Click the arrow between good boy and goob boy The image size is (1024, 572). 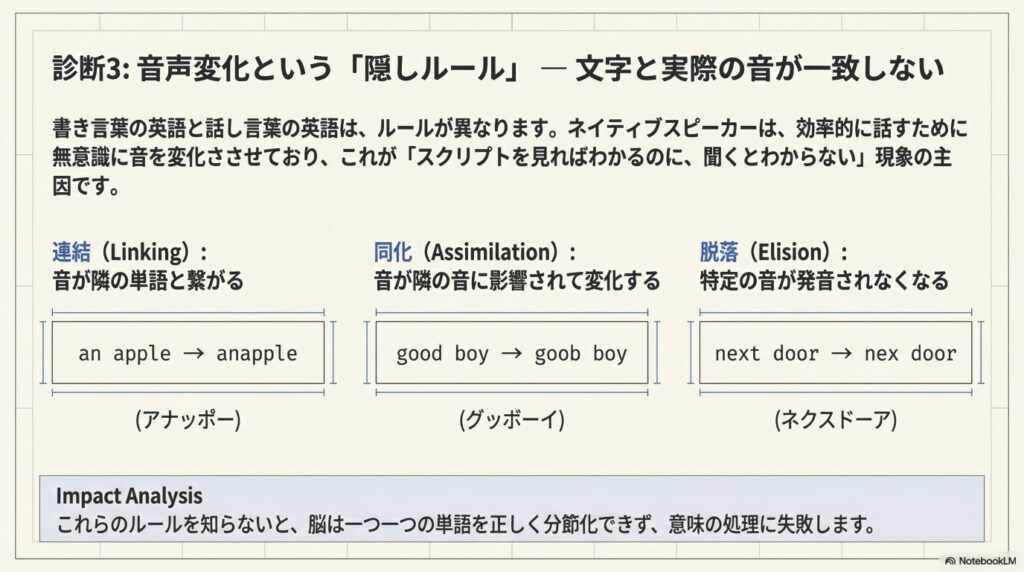click(517, 353)
